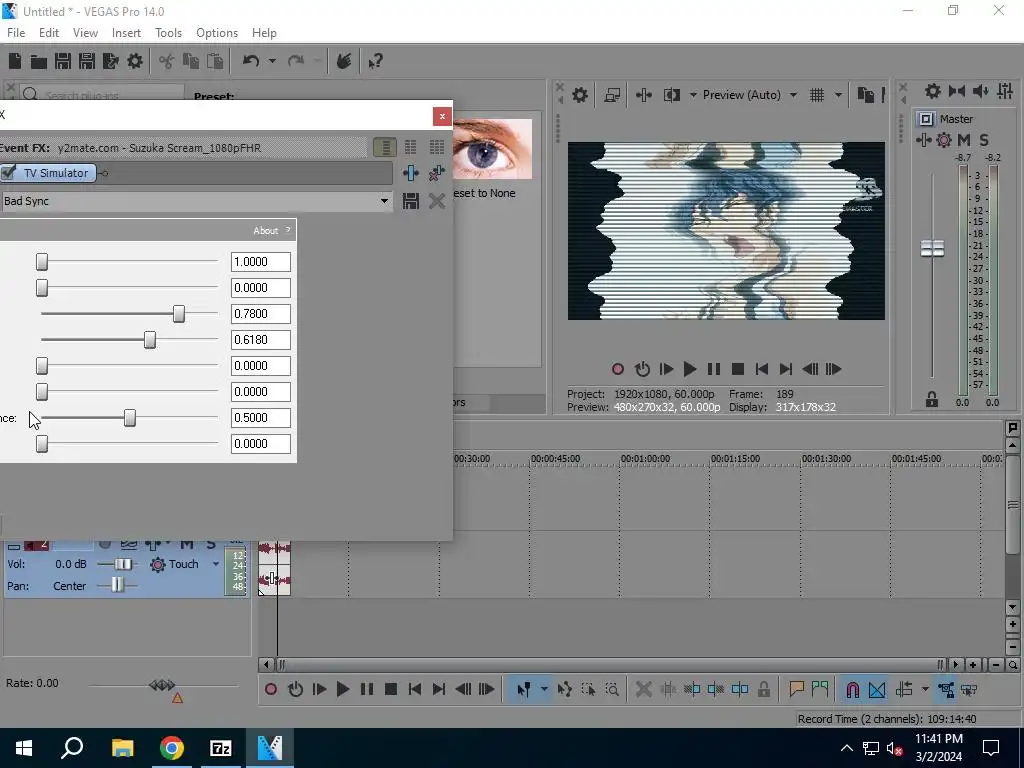1024x768 pixels.
Task: Open Render As from the main toolbar
Action: [x=110, y=61]
